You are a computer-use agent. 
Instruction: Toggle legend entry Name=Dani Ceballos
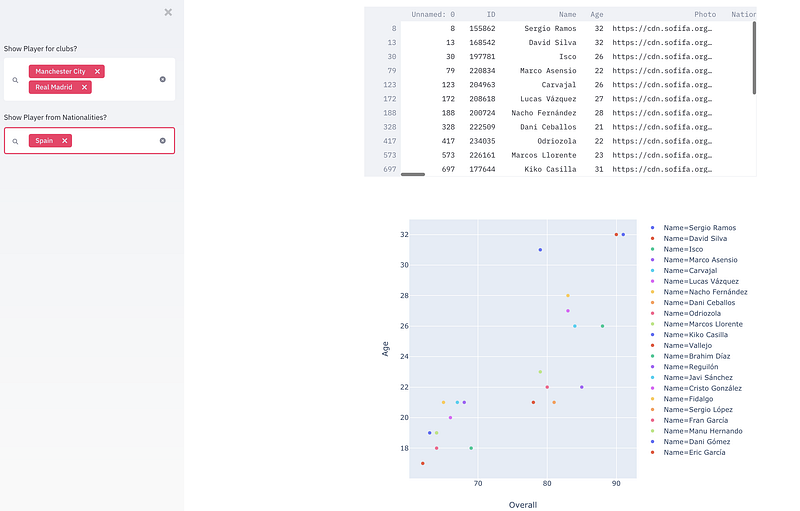pyautogui.click(x=699, y=303)
